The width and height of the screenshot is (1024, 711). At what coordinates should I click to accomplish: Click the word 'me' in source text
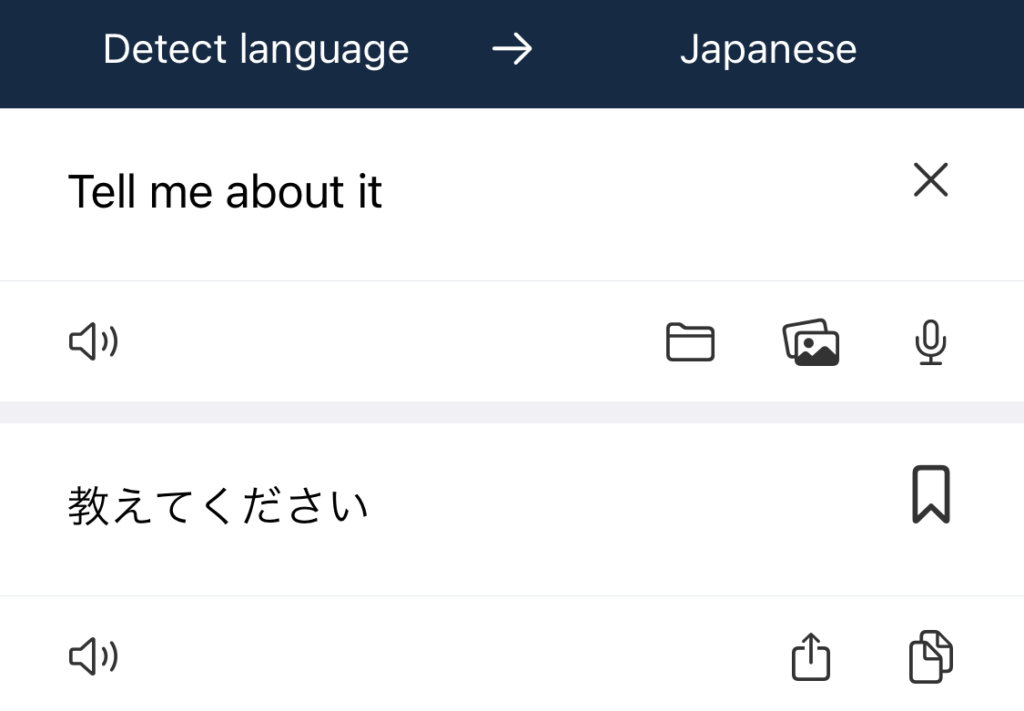(x=181, y=192)
